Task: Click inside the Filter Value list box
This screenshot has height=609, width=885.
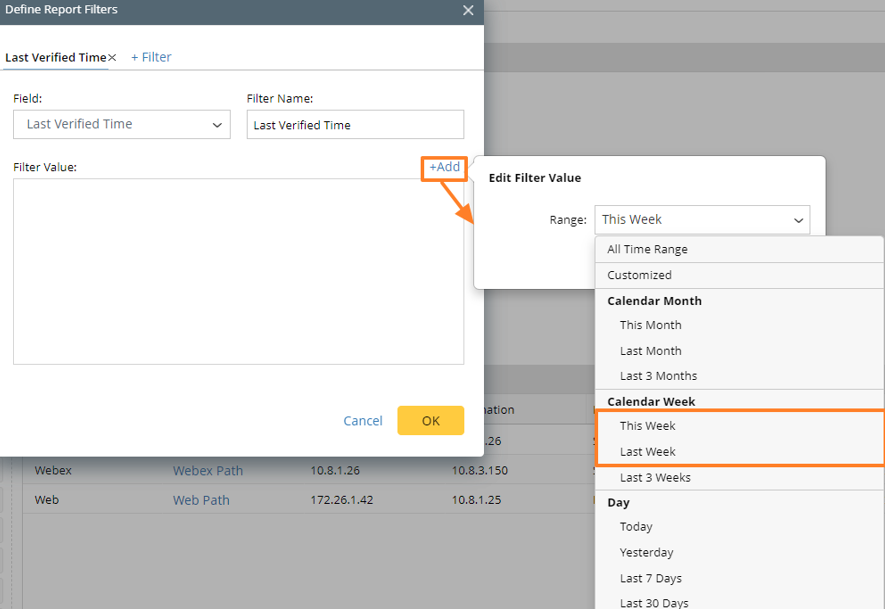Action: point(239,271)
